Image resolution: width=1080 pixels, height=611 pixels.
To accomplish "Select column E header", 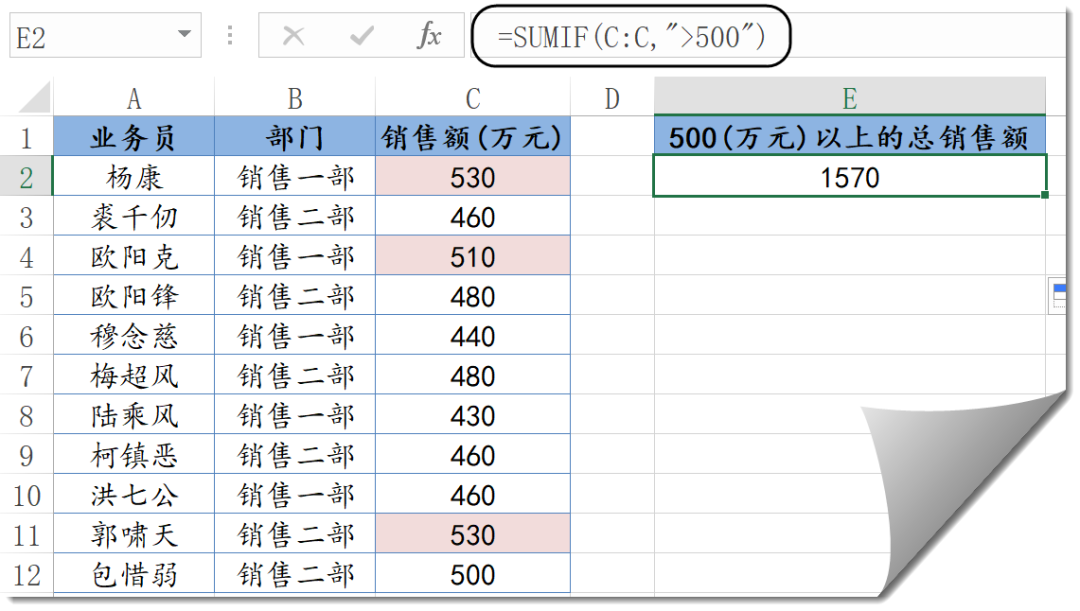I will tap(849, 97).
